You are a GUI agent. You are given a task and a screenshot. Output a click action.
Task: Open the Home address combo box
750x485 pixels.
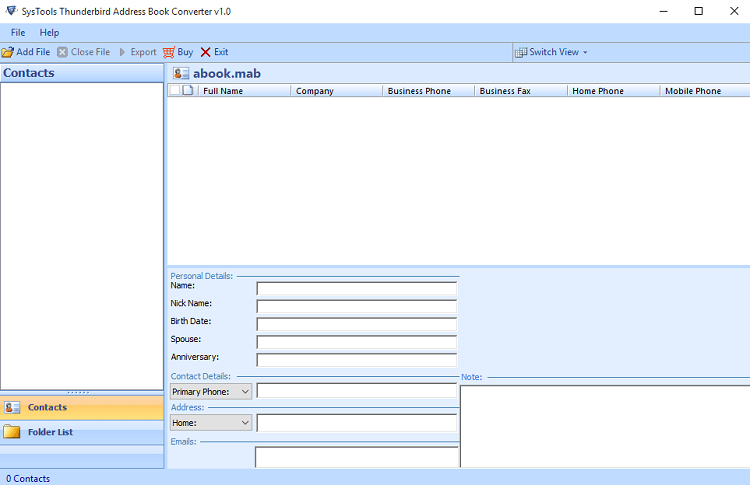pyautogui.click(x=211, y=423)
